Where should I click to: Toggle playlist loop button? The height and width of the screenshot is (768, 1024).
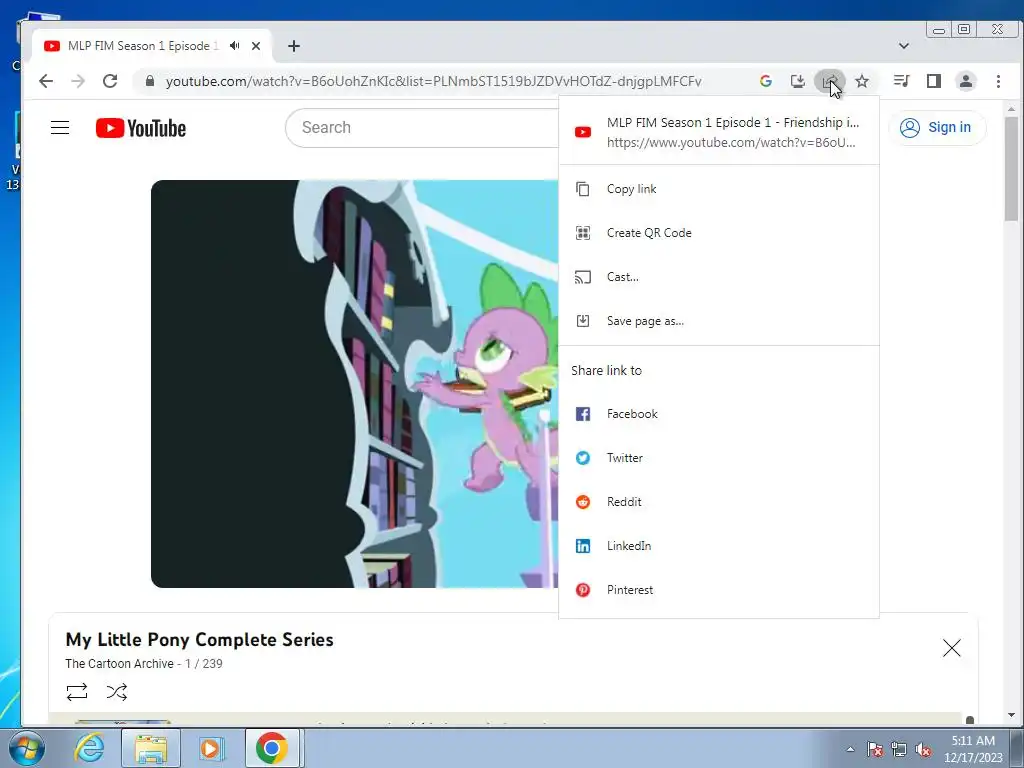point(77,692)
